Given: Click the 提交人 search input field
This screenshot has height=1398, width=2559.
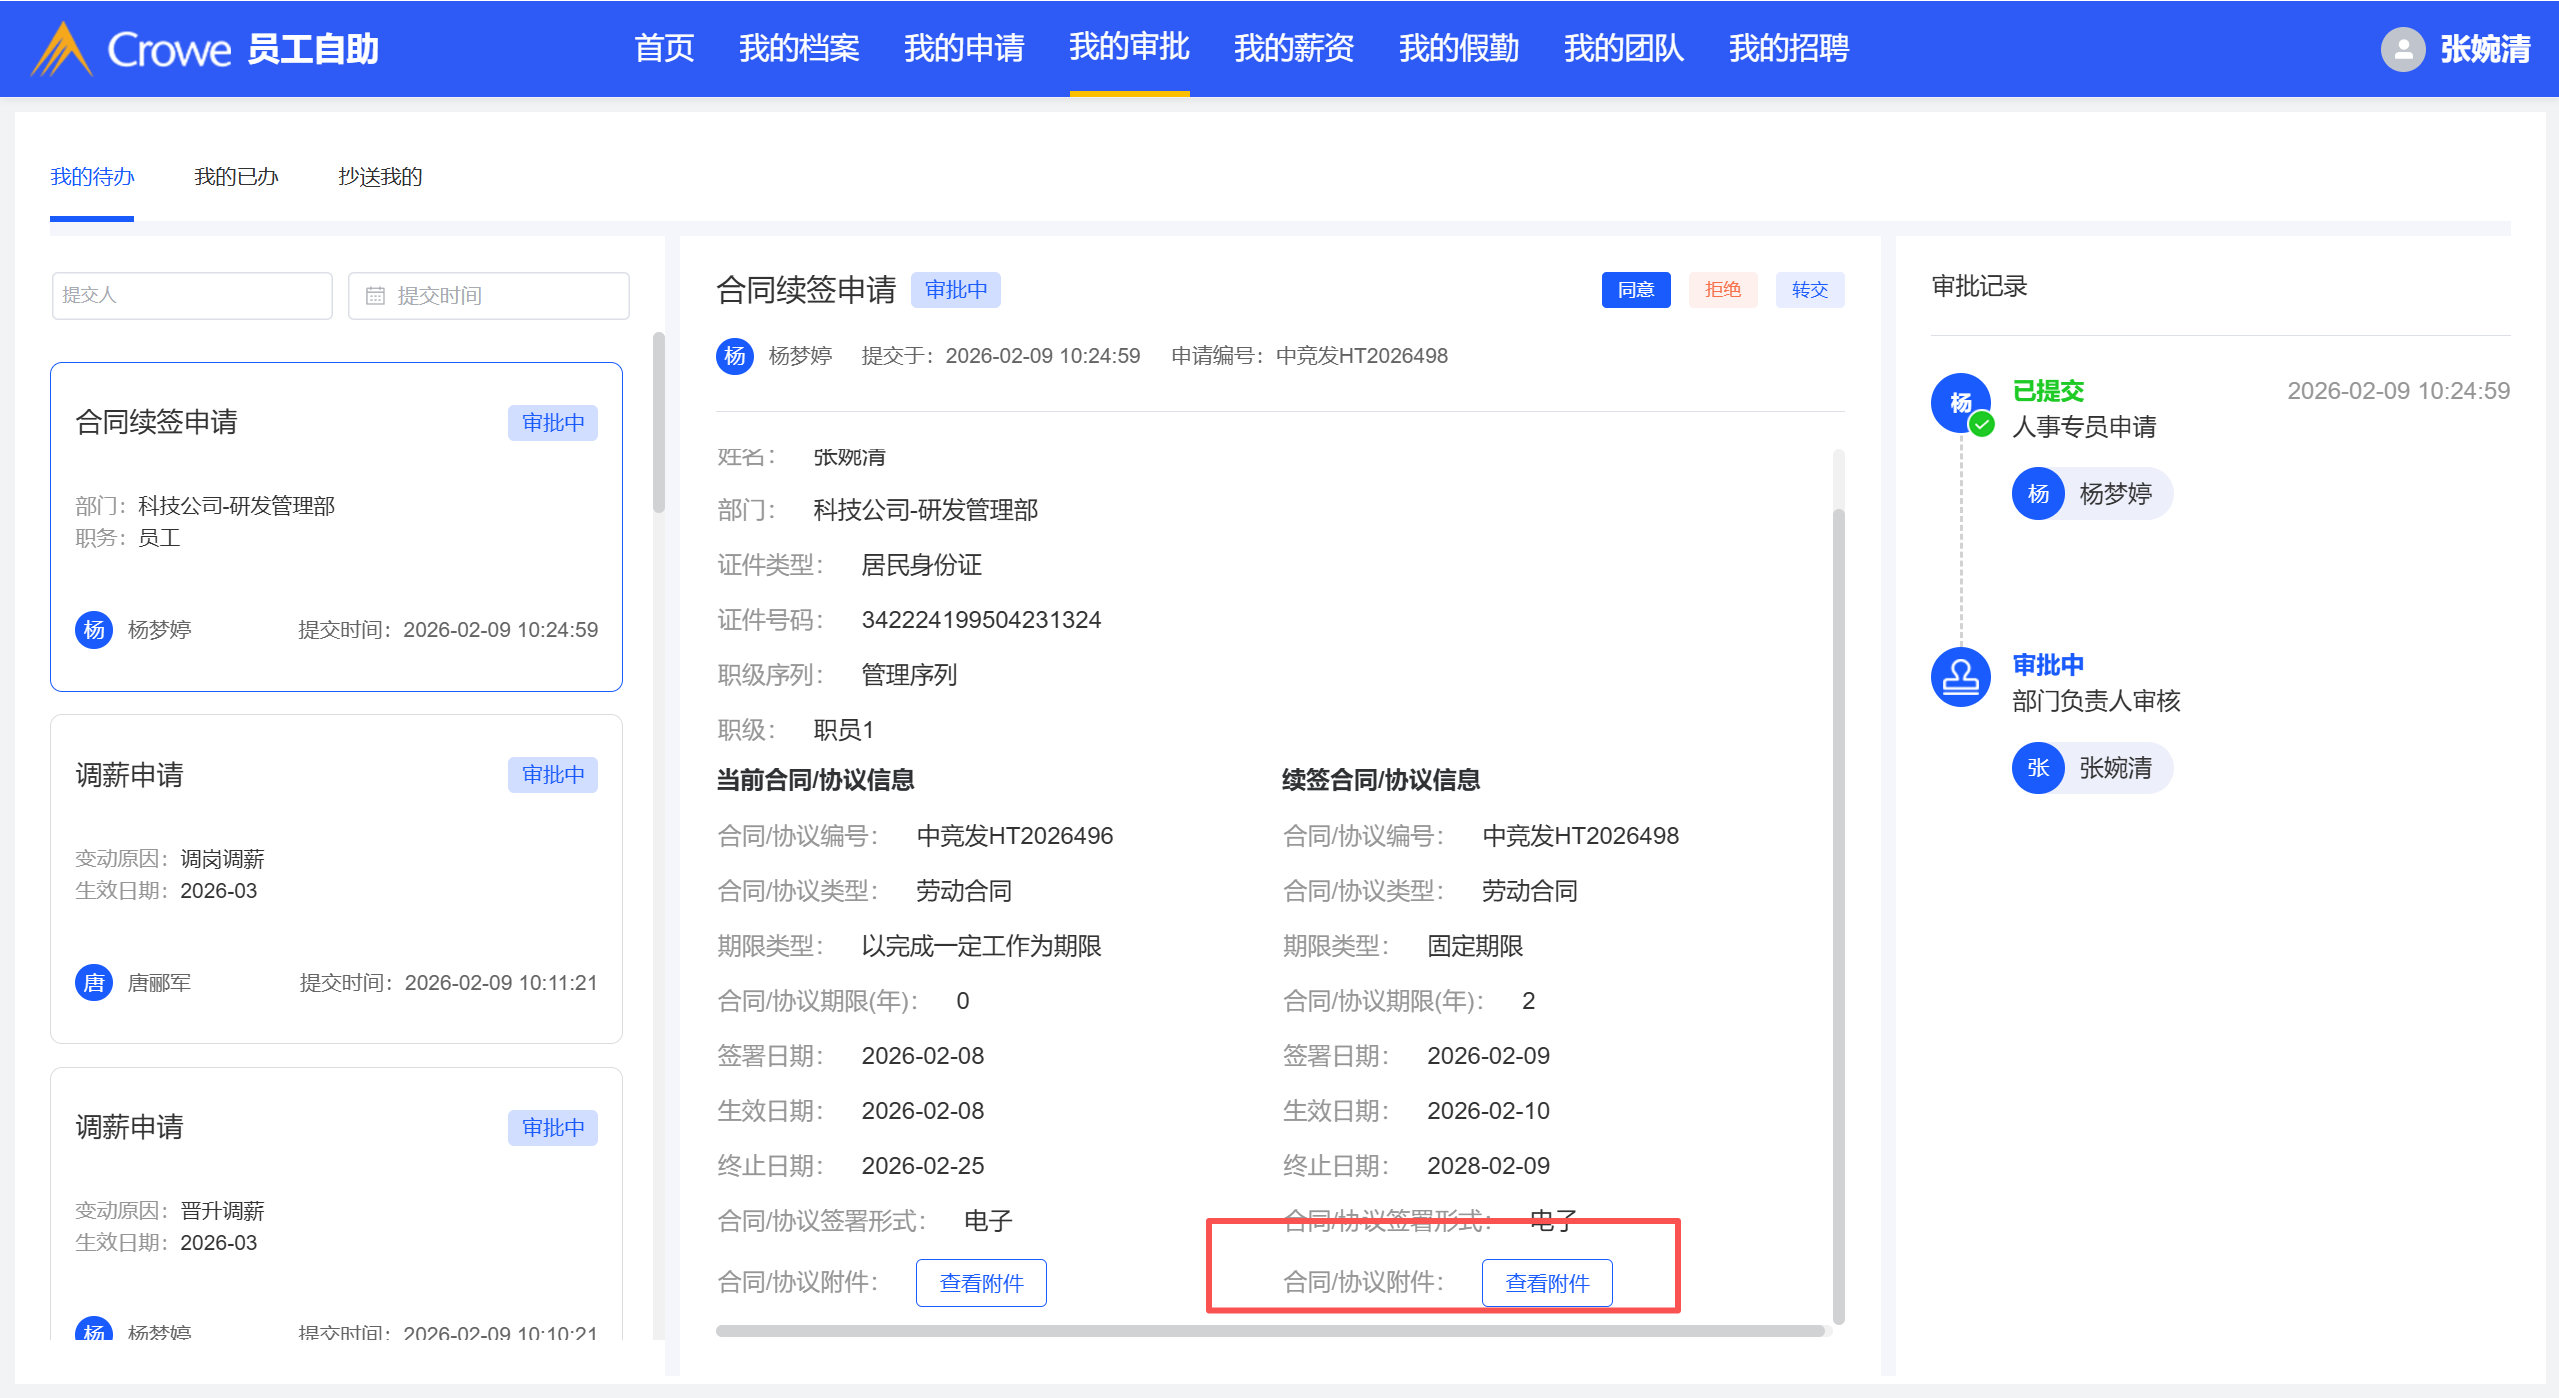Looking at the screenshot, I should tap(192, 296).
